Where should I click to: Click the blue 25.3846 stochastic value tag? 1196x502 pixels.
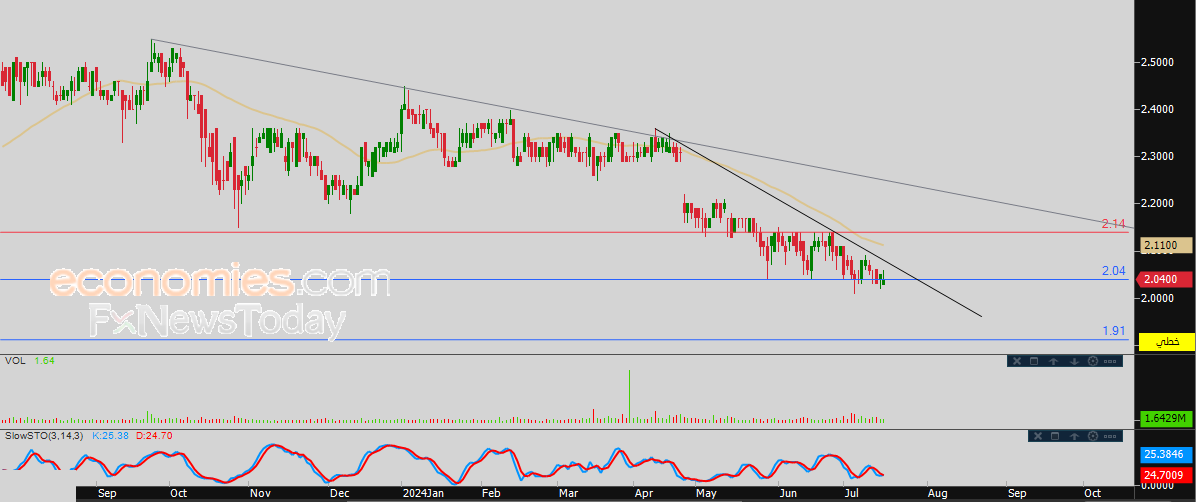[1165, 455]
